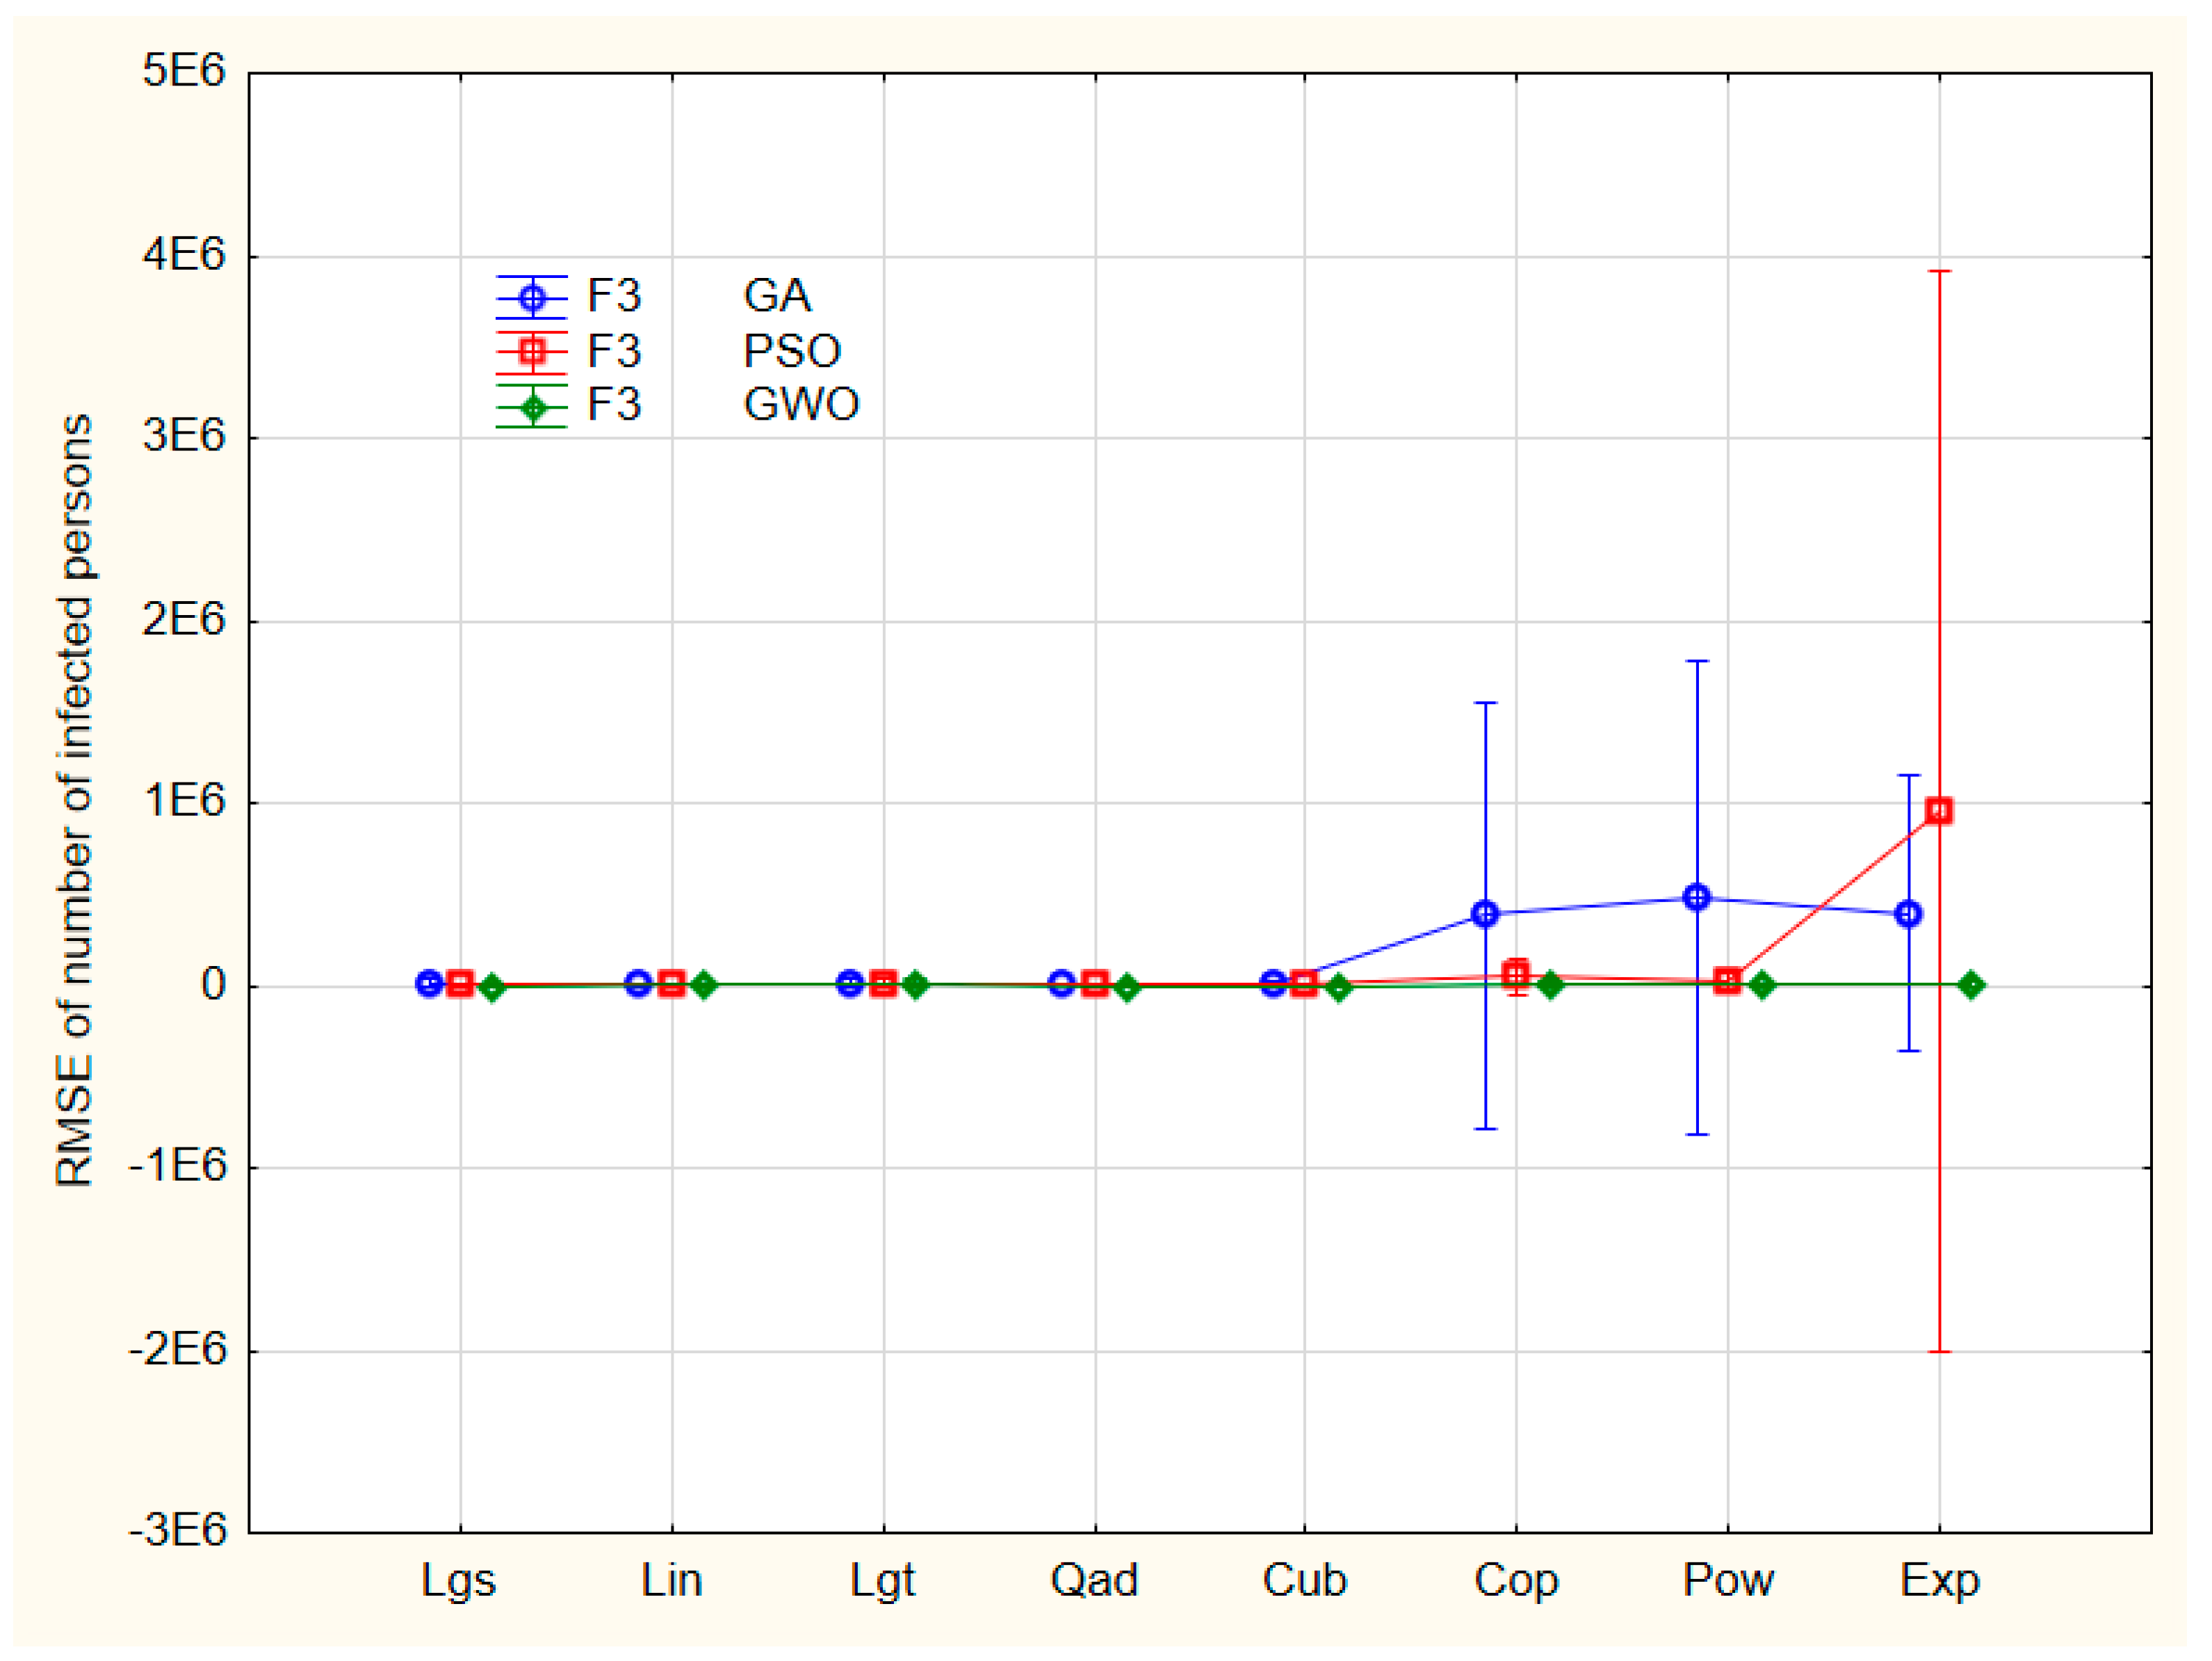2212x1661 pixels.
Task: Click the blue GA legend marker
Action: point(532,298)
